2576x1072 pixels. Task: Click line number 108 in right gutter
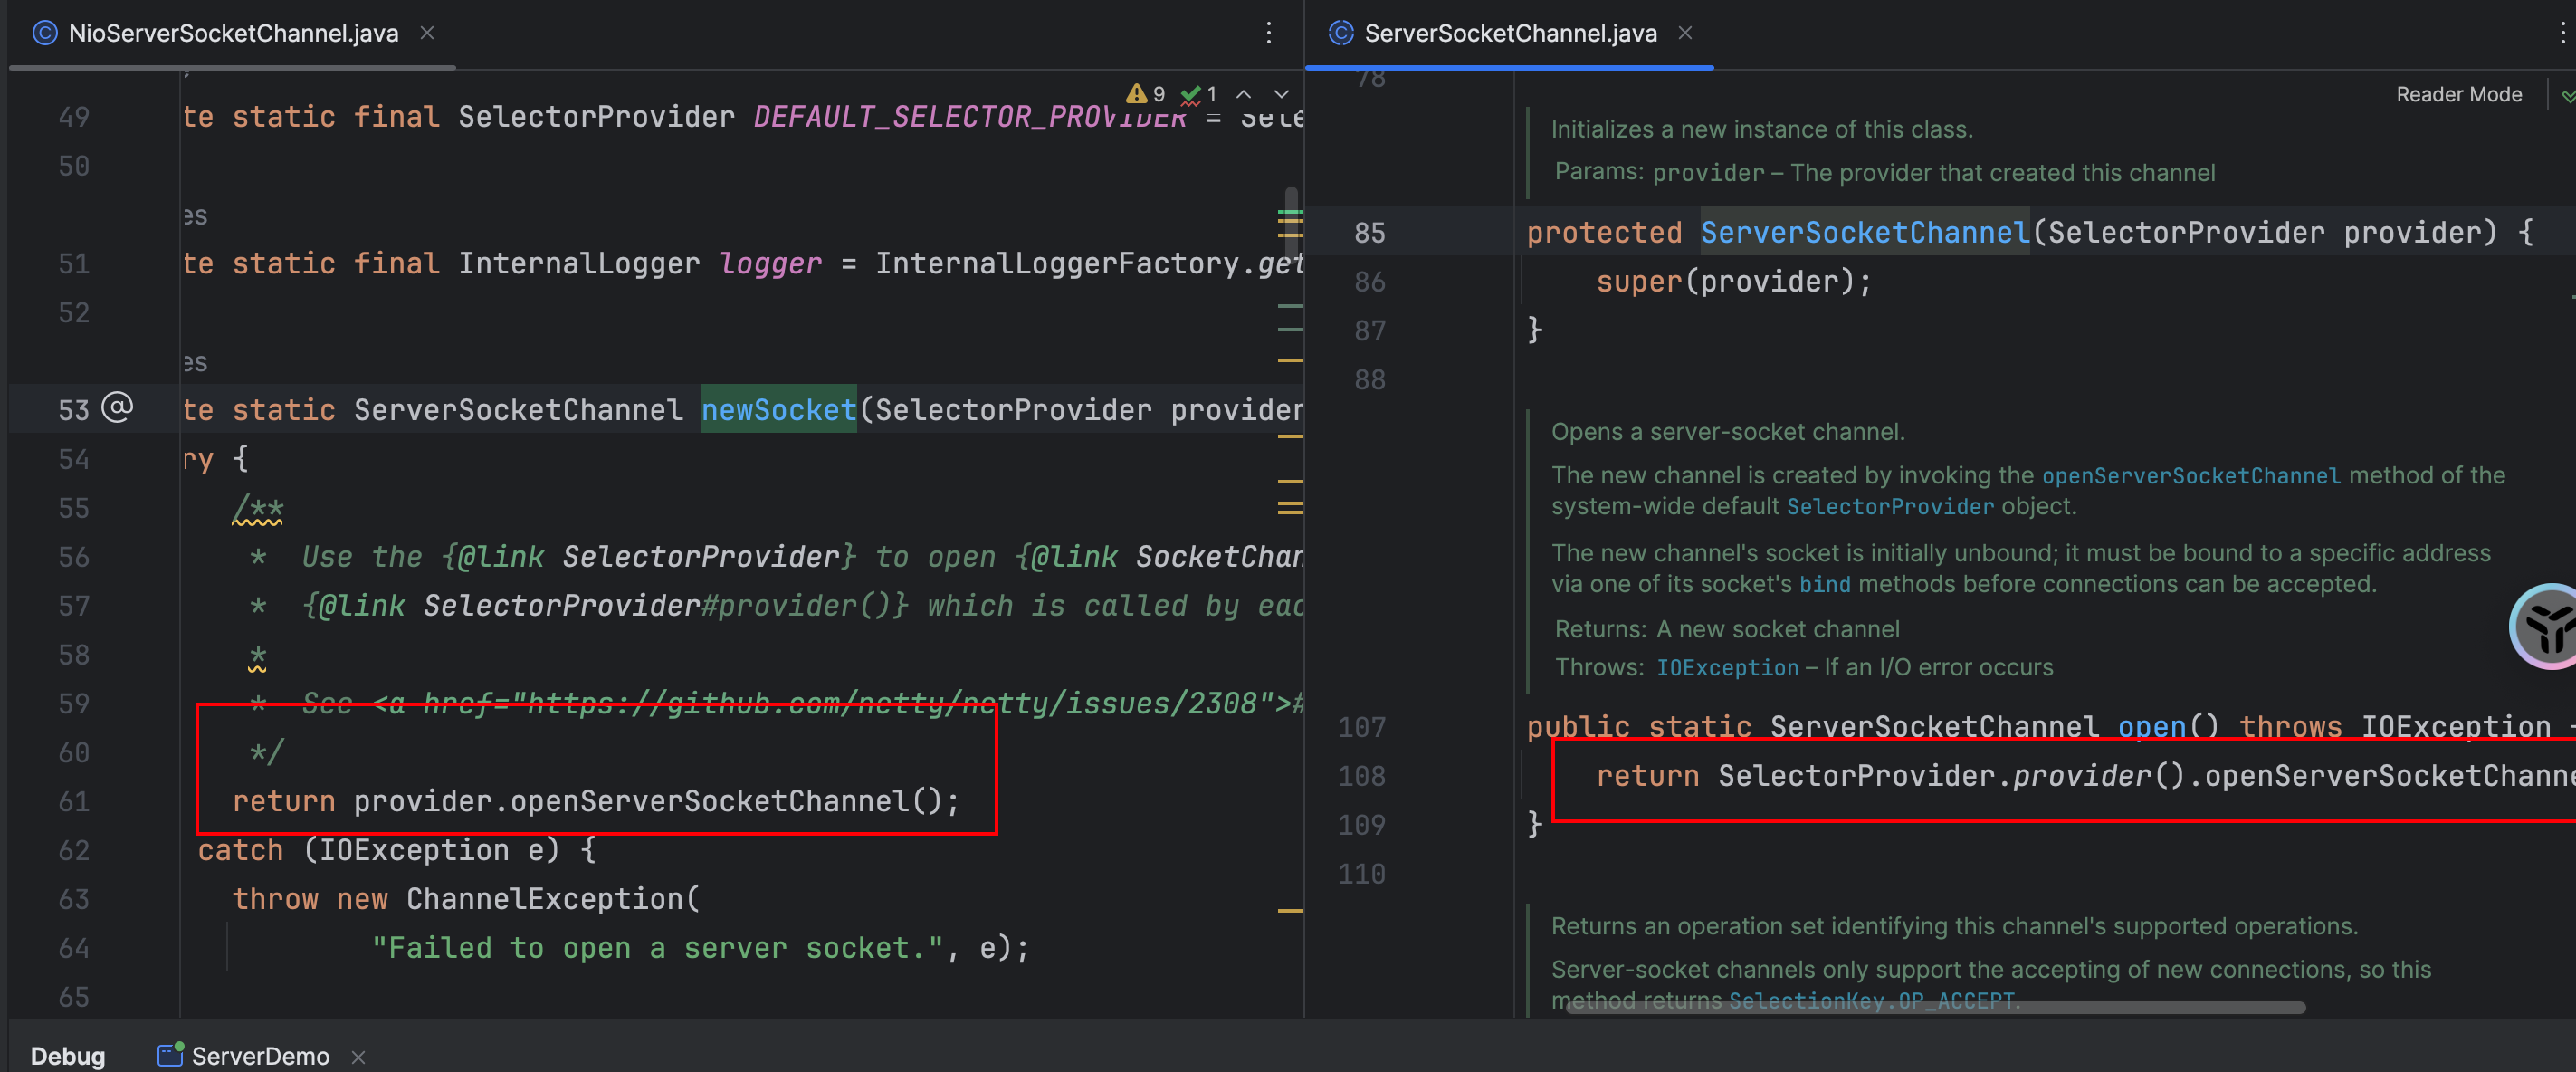[1361, 776]
